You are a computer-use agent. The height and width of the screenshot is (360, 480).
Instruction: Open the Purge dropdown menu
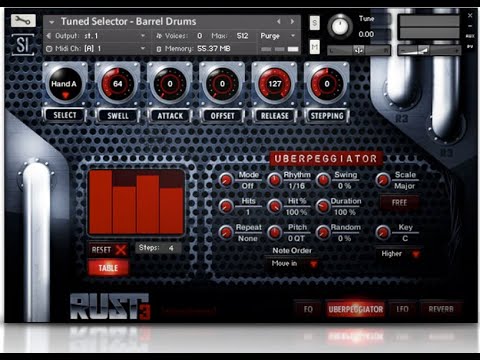pos(278,36)
